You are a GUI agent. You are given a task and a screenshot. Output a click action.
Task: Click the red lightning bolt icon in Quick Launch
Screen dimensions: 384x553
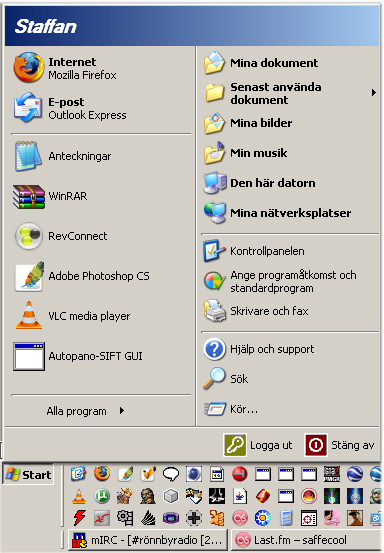point(79,518)
